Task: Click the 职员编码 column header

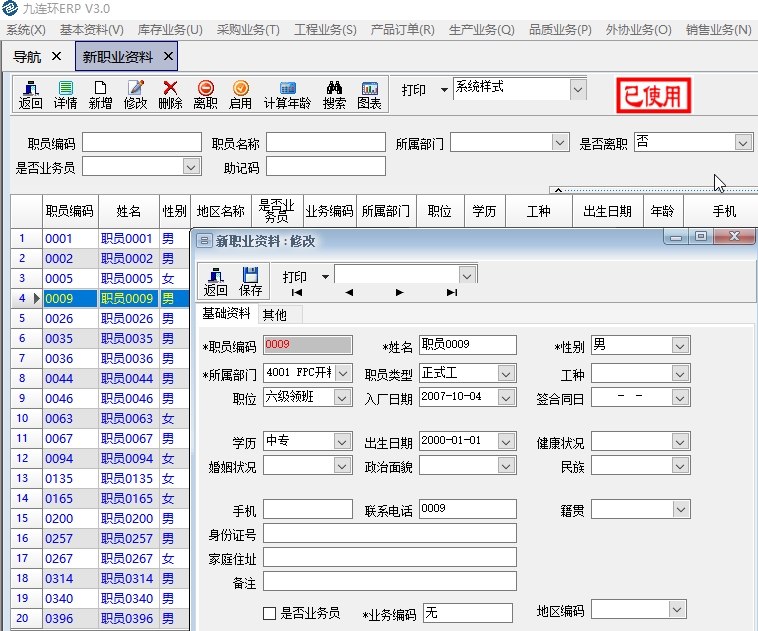Action: tap(70, 211)
